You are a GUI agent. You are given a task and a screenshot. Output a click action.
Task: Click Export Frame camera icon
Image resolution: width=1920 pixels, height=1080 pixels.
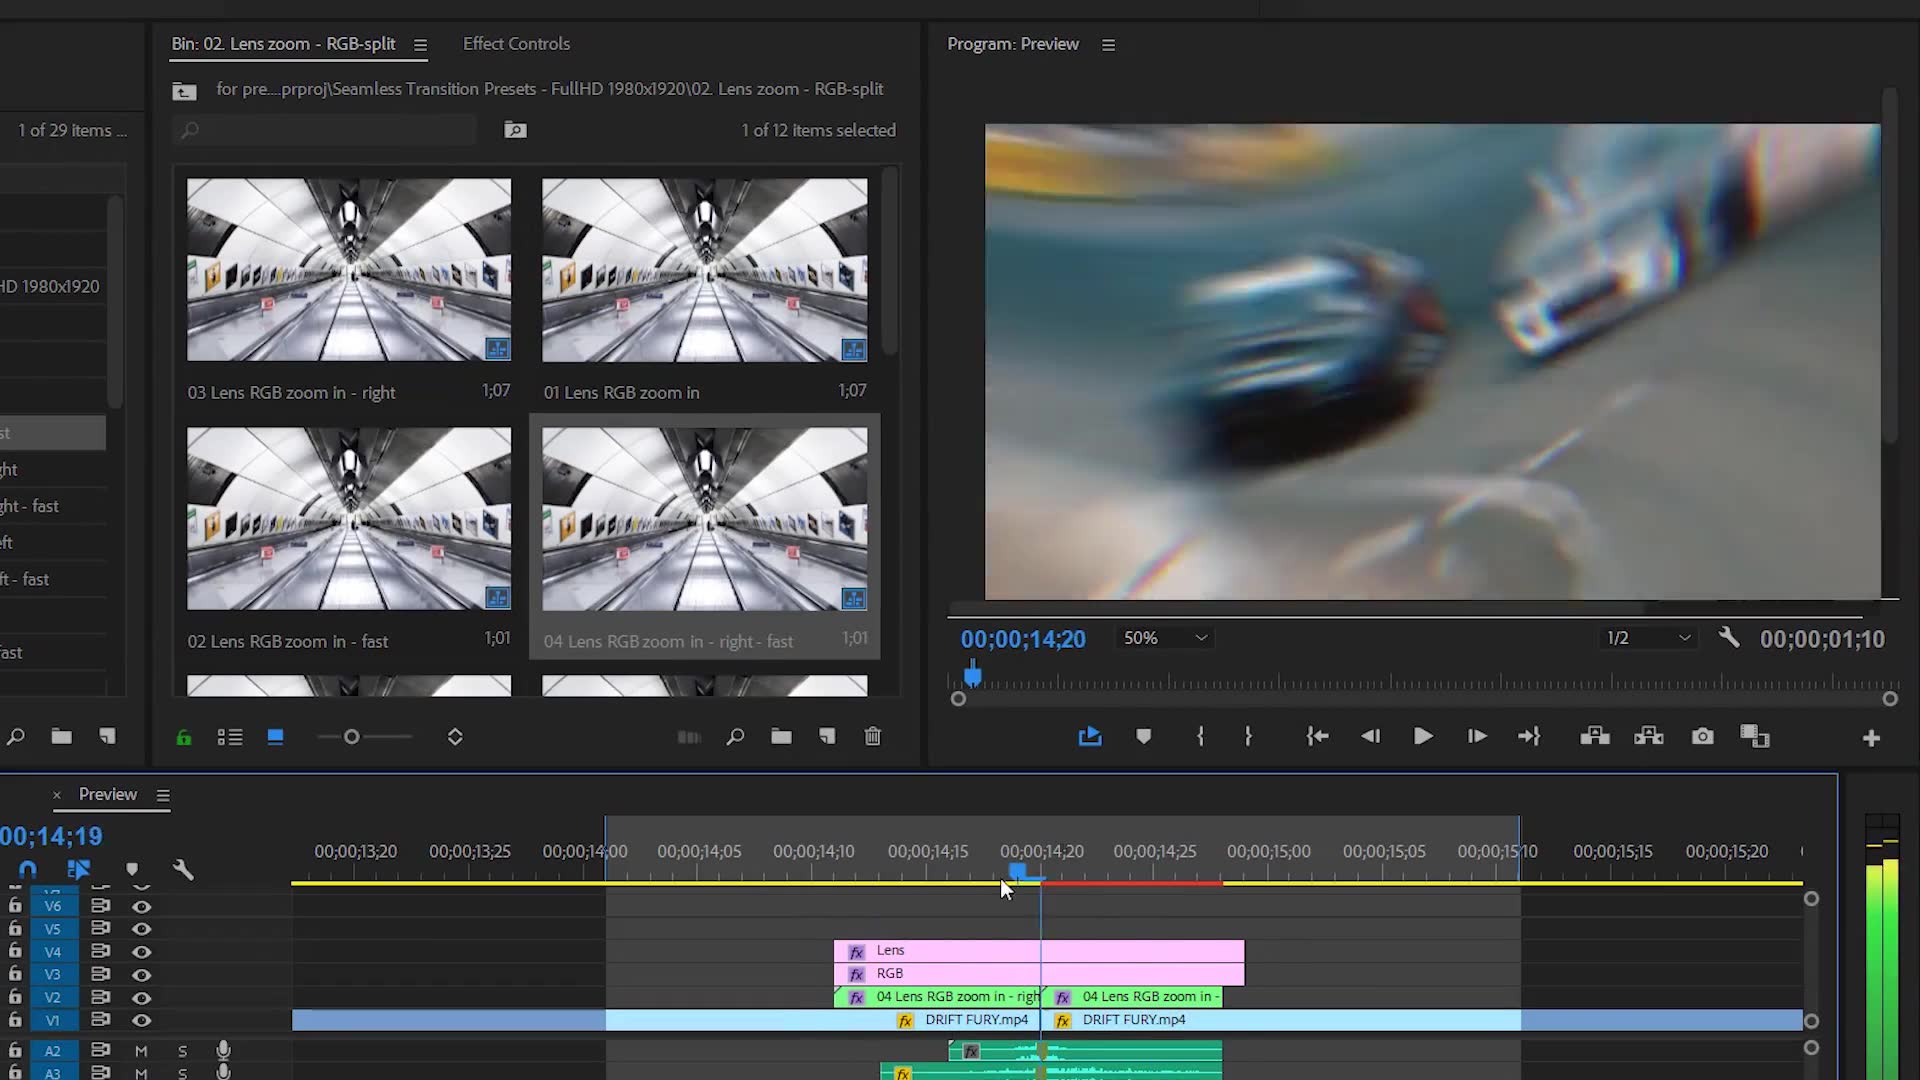(x=1703, y=737)
